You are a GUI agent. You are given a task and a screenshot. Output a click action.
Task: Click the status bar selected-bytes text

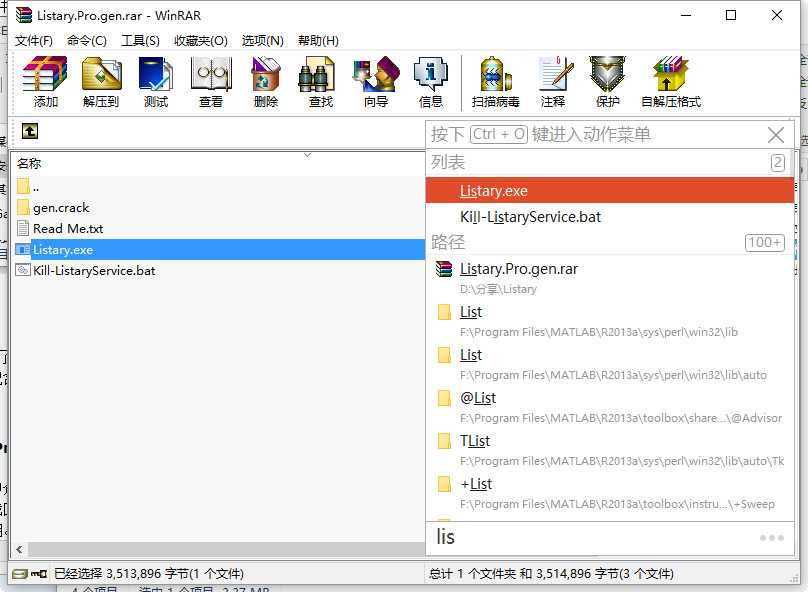(149, 574)
